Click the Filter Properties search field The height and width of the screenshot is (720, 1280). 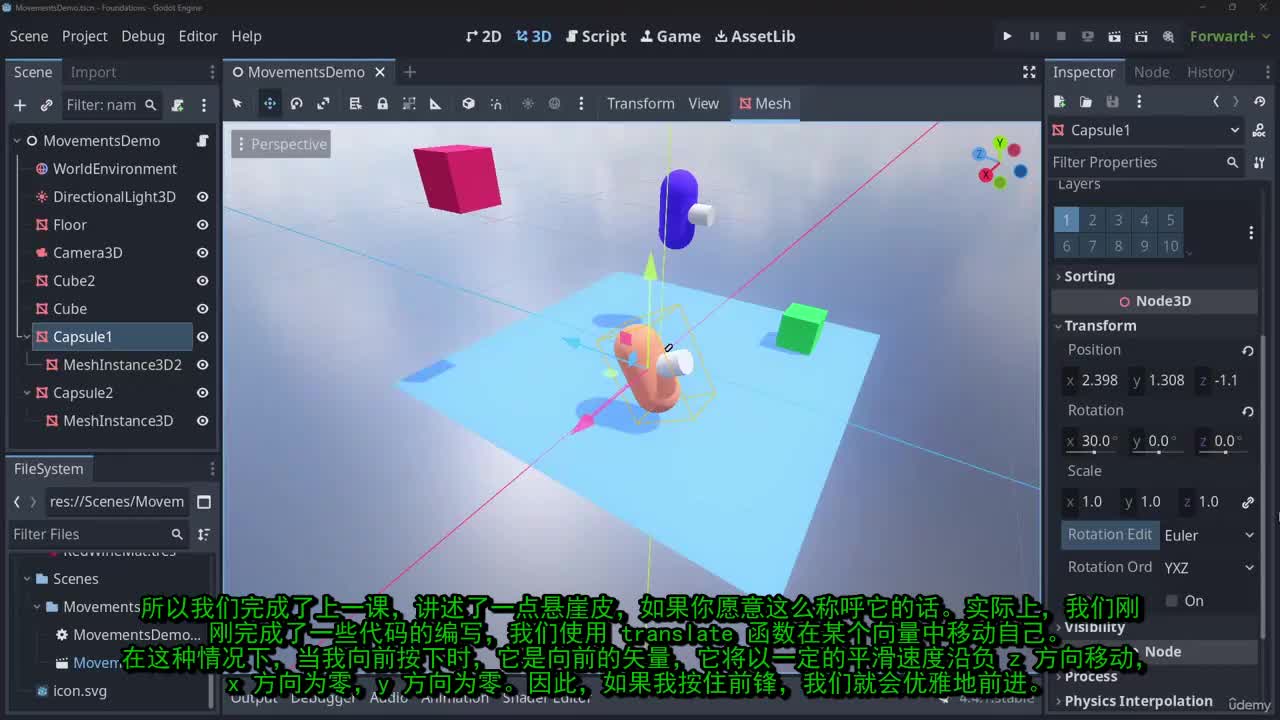coord(1146,162)
